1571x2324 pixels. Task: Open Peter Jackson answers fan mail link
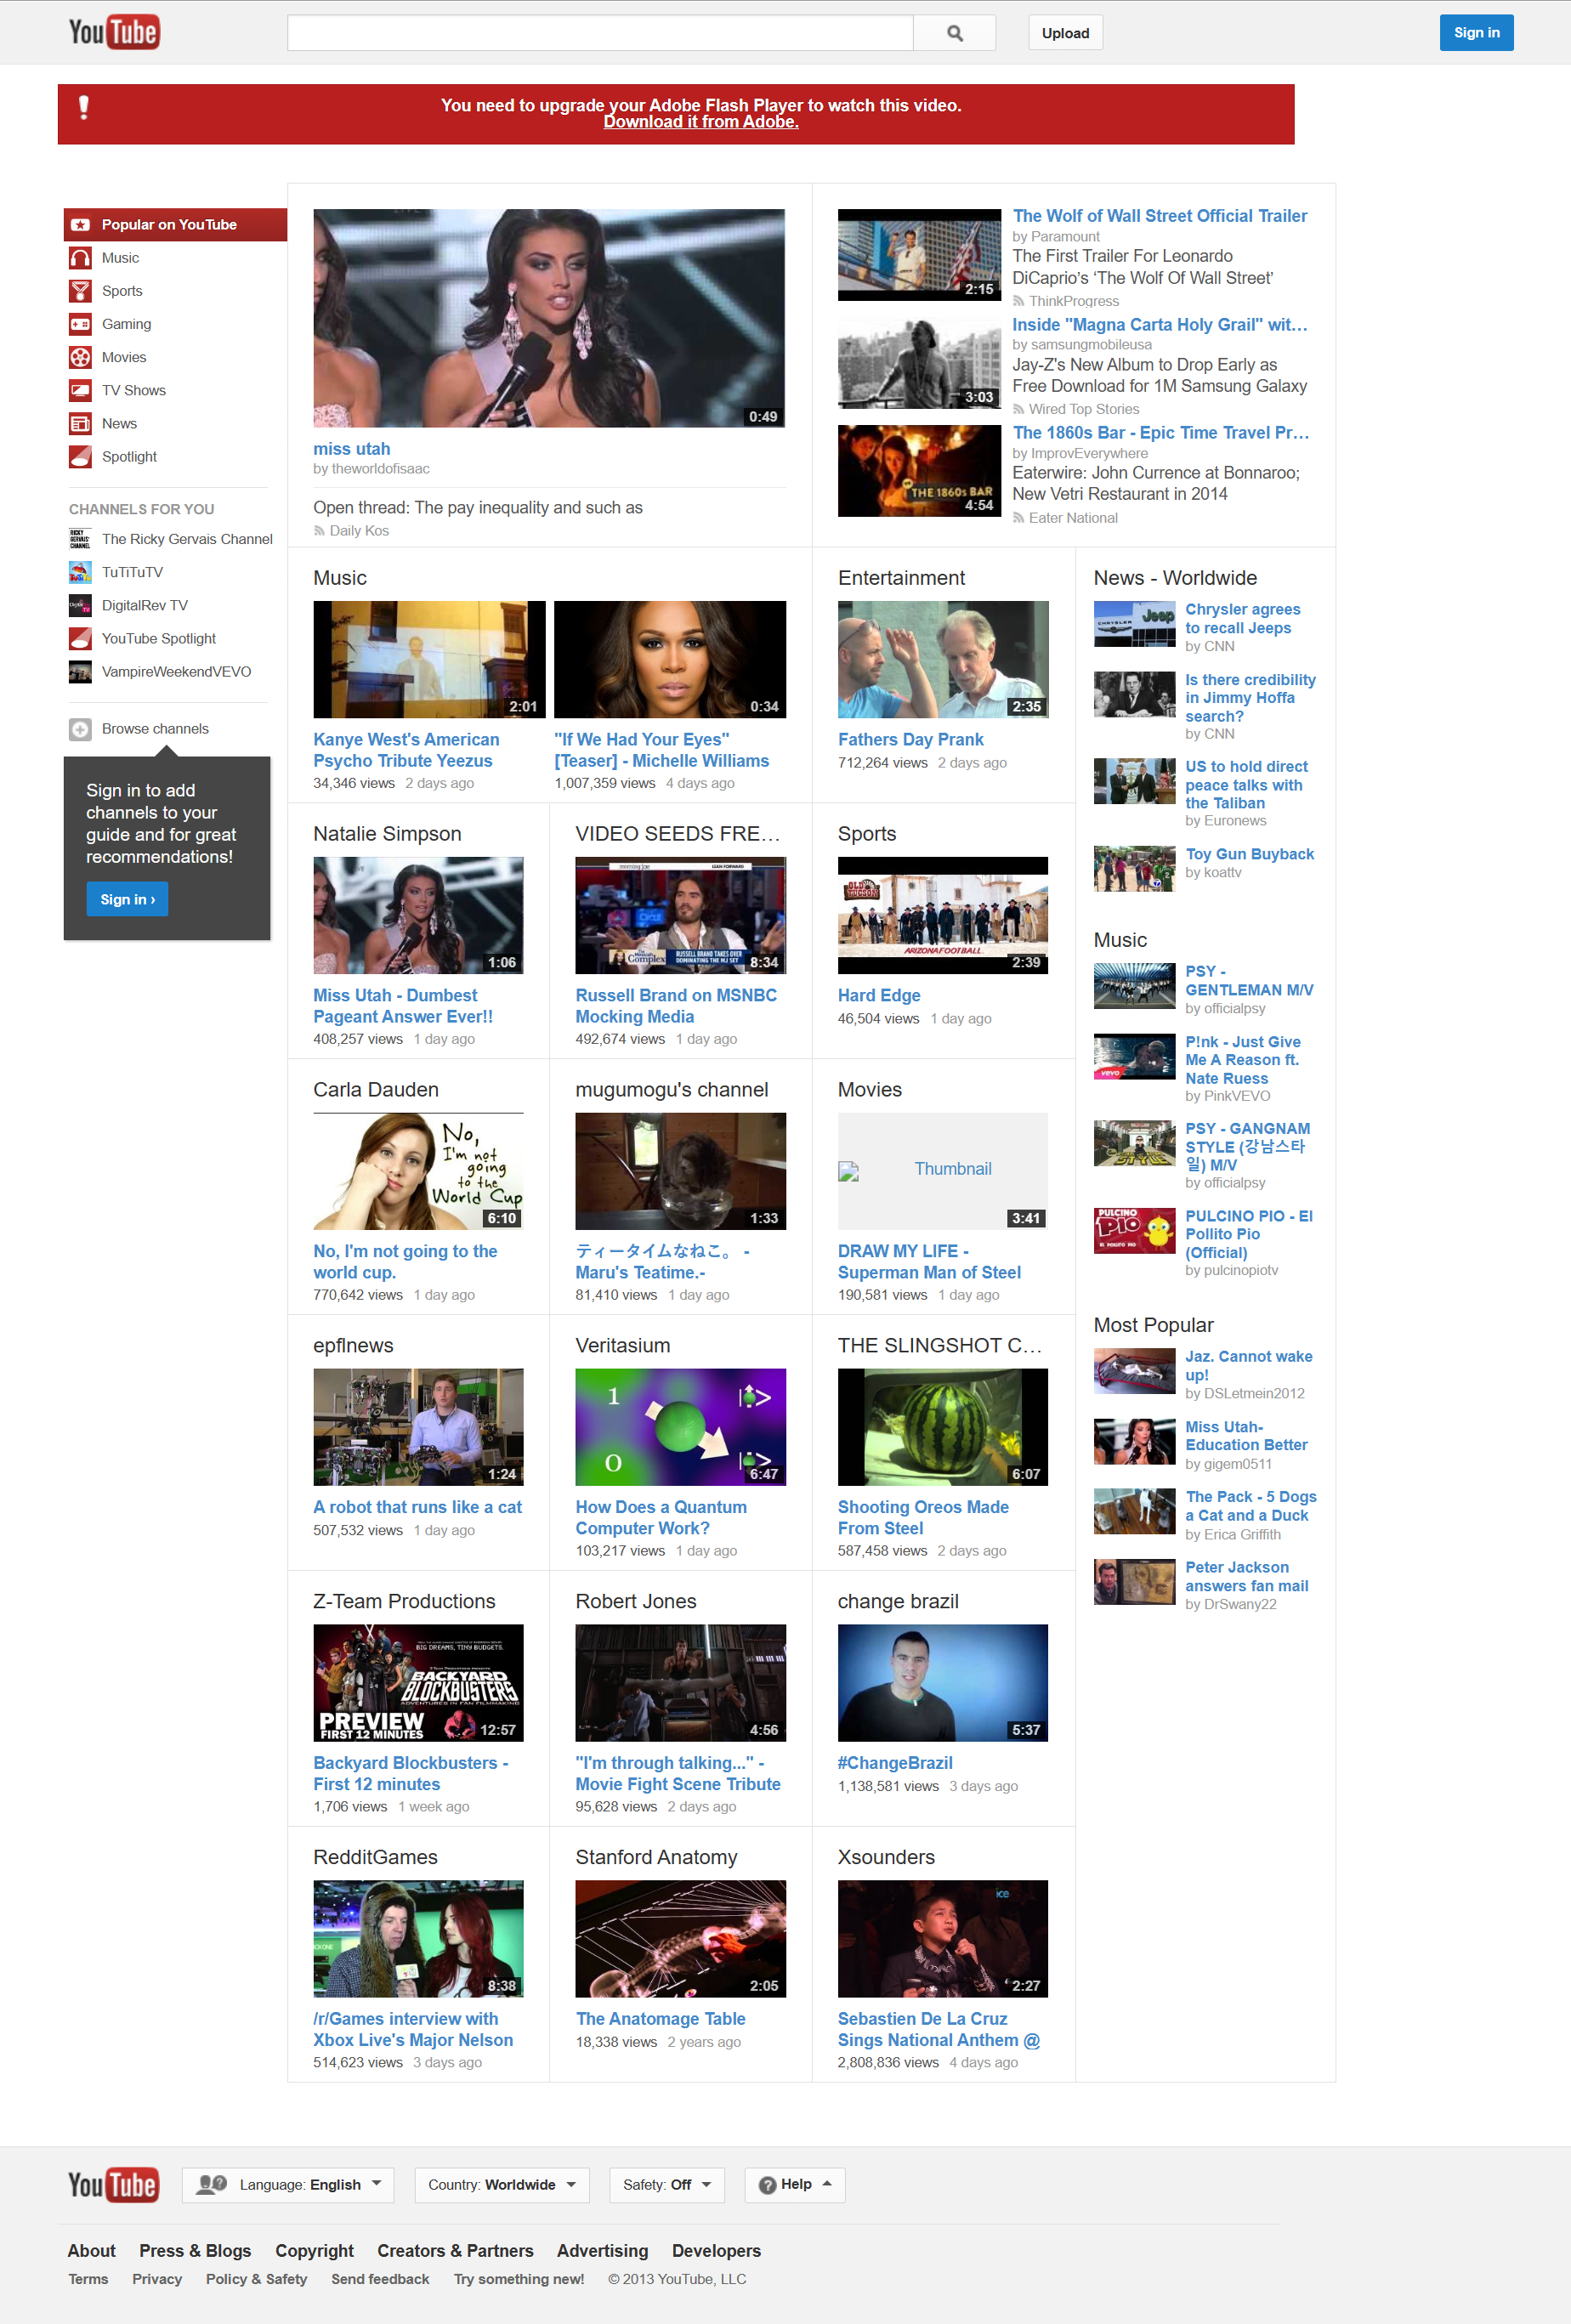(x=1246, y=1577)
